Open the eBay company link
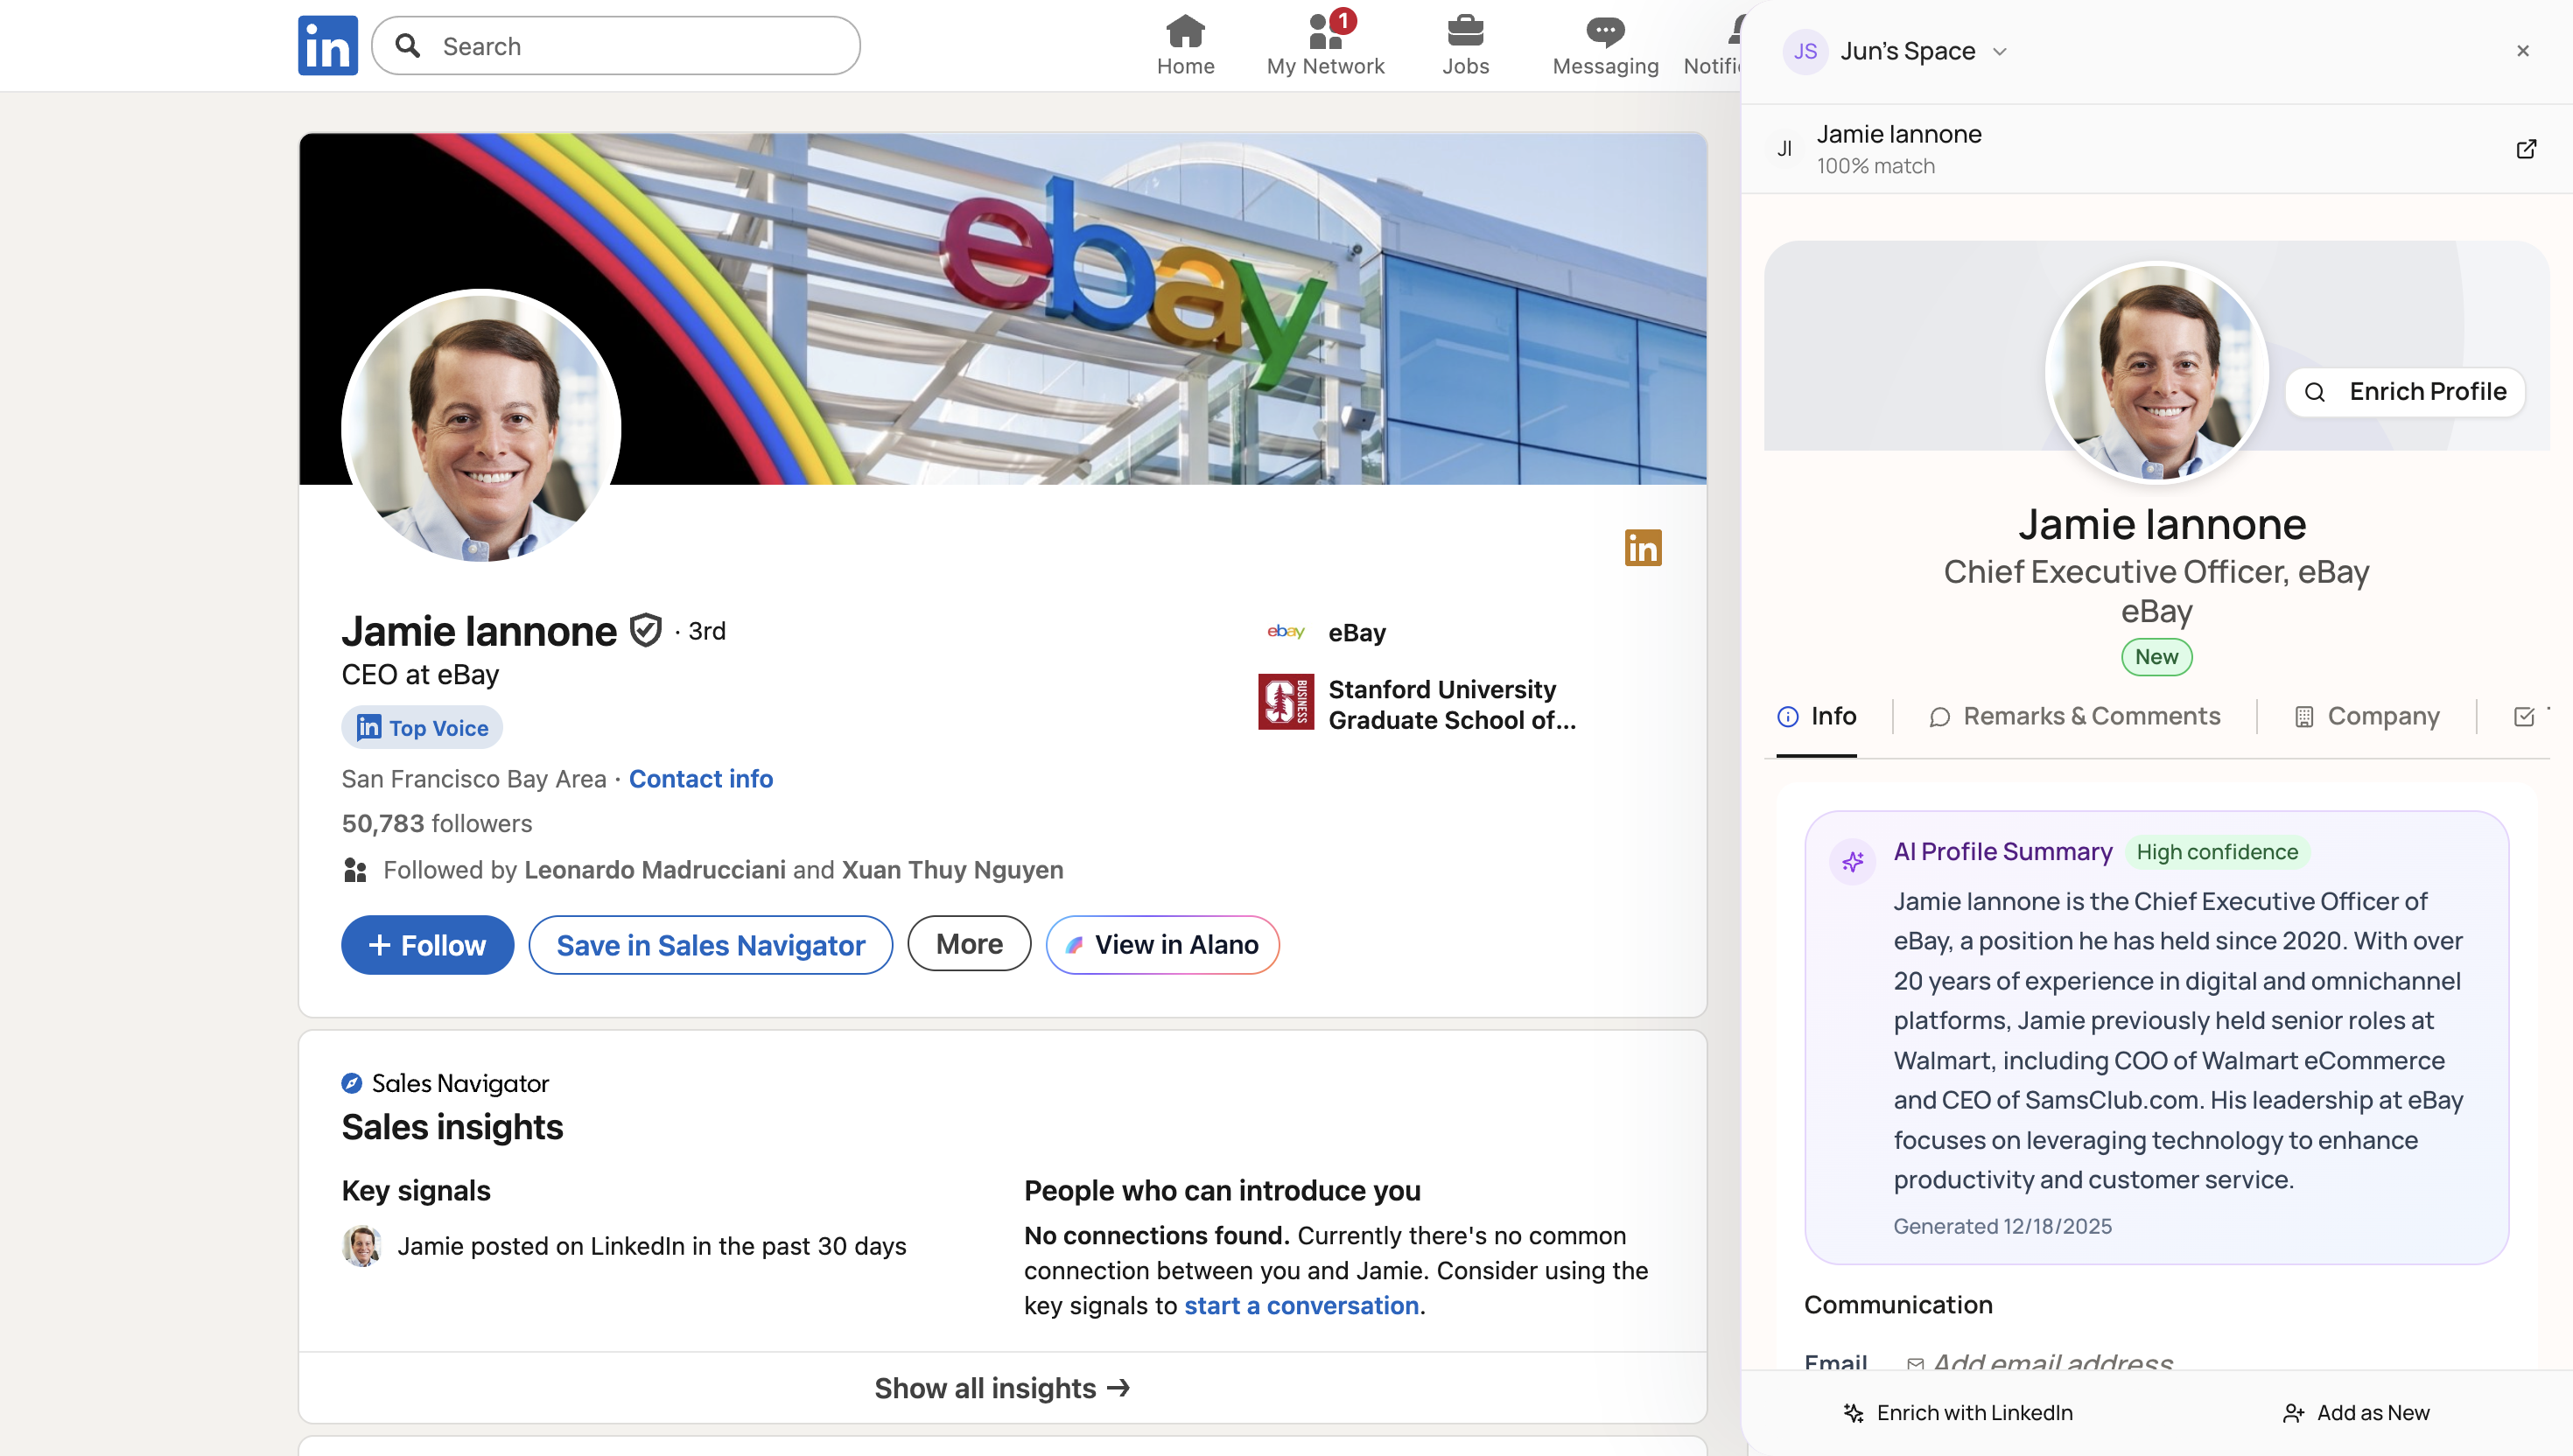The width and height of the screenshot is (2573, 1456). point(1357,633)
